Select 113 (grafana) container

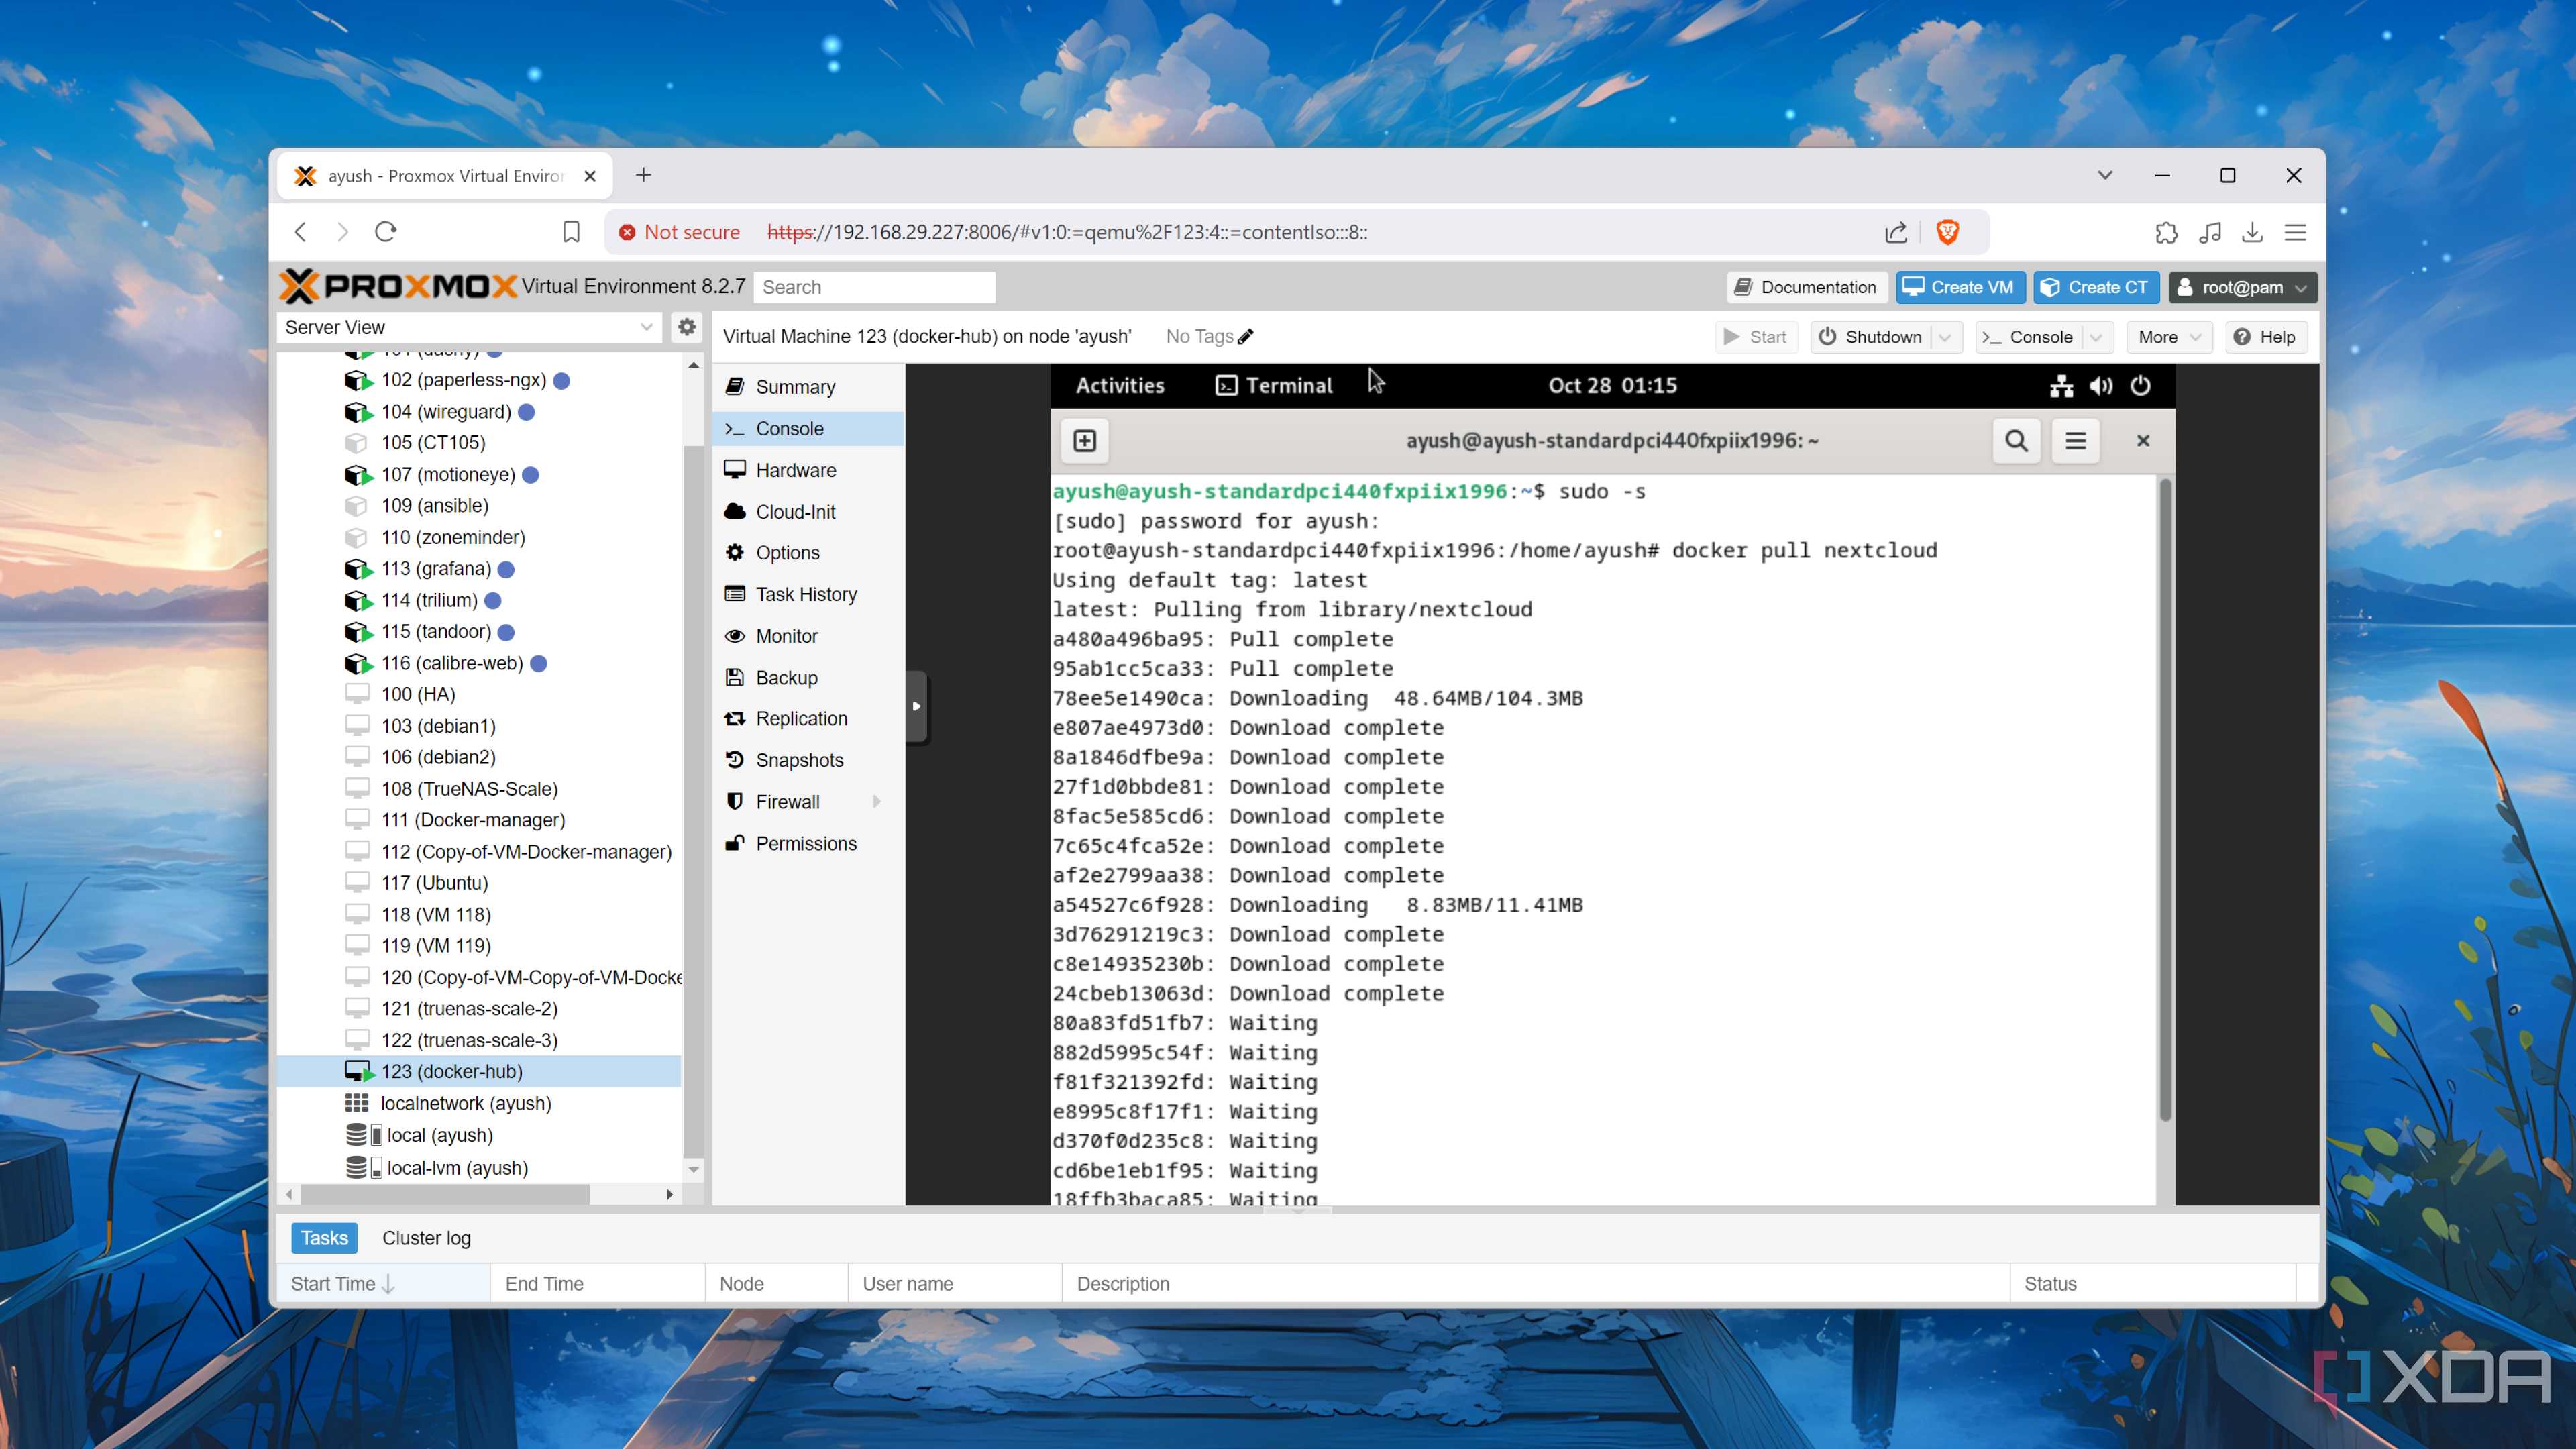click(x=480, y=569)
